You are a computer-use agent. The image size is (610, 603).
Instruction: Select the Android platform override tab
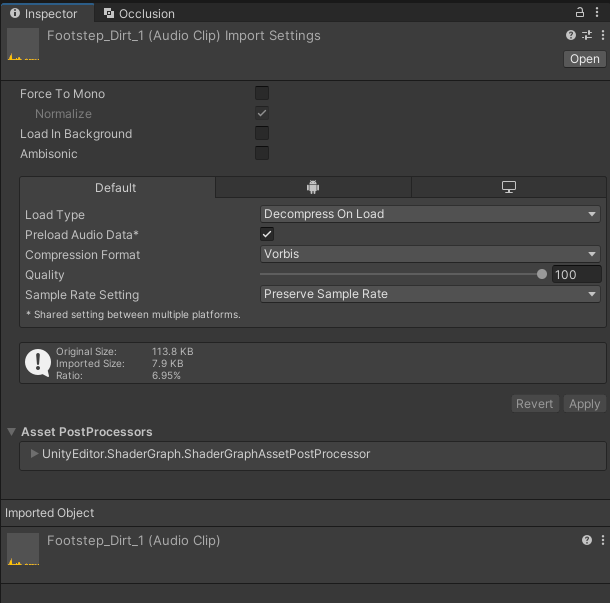click(x=313, y=187)
